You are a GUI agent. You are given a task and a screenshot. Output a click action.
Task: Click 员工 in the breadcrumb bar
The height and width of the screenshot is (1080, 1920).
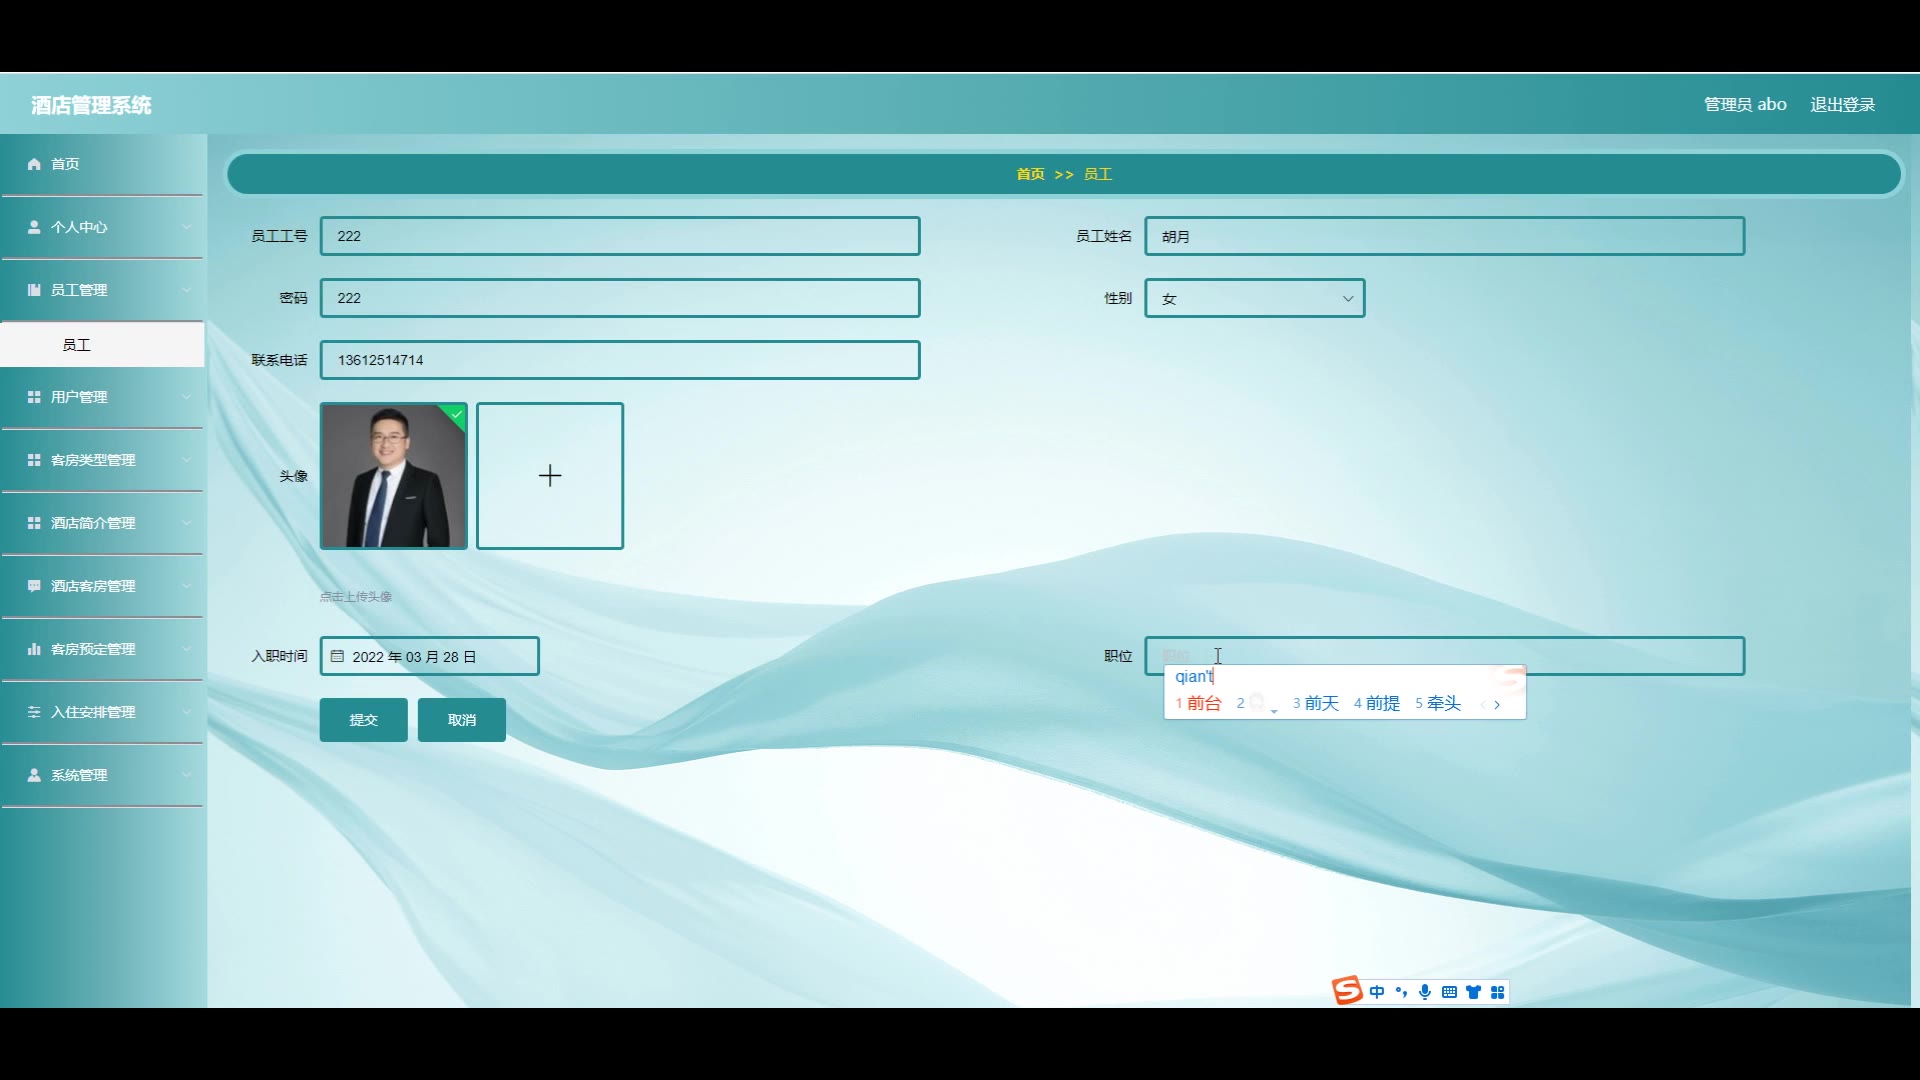1098,174
